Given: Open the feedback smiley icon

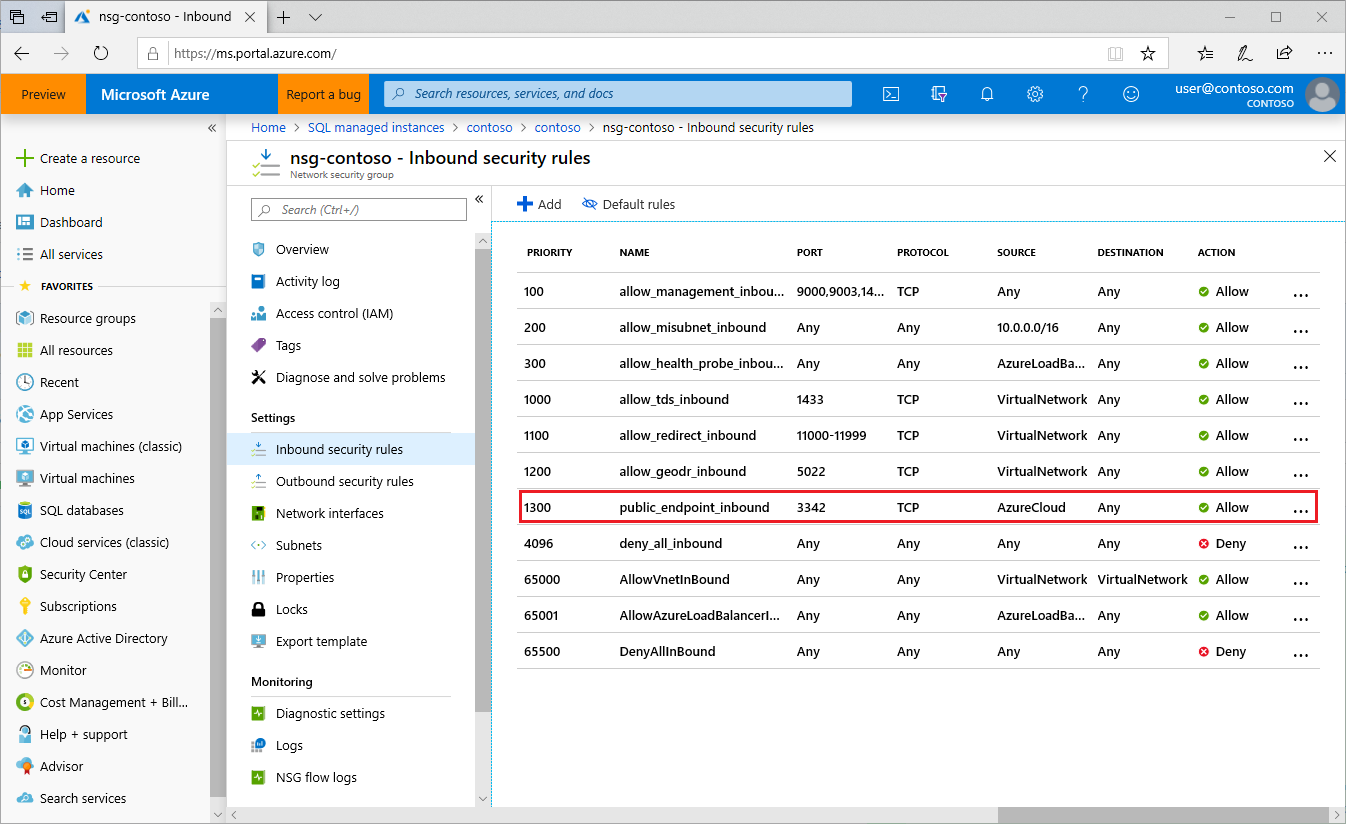Looking at the screenshot, I should click(x=1131, y=94).
